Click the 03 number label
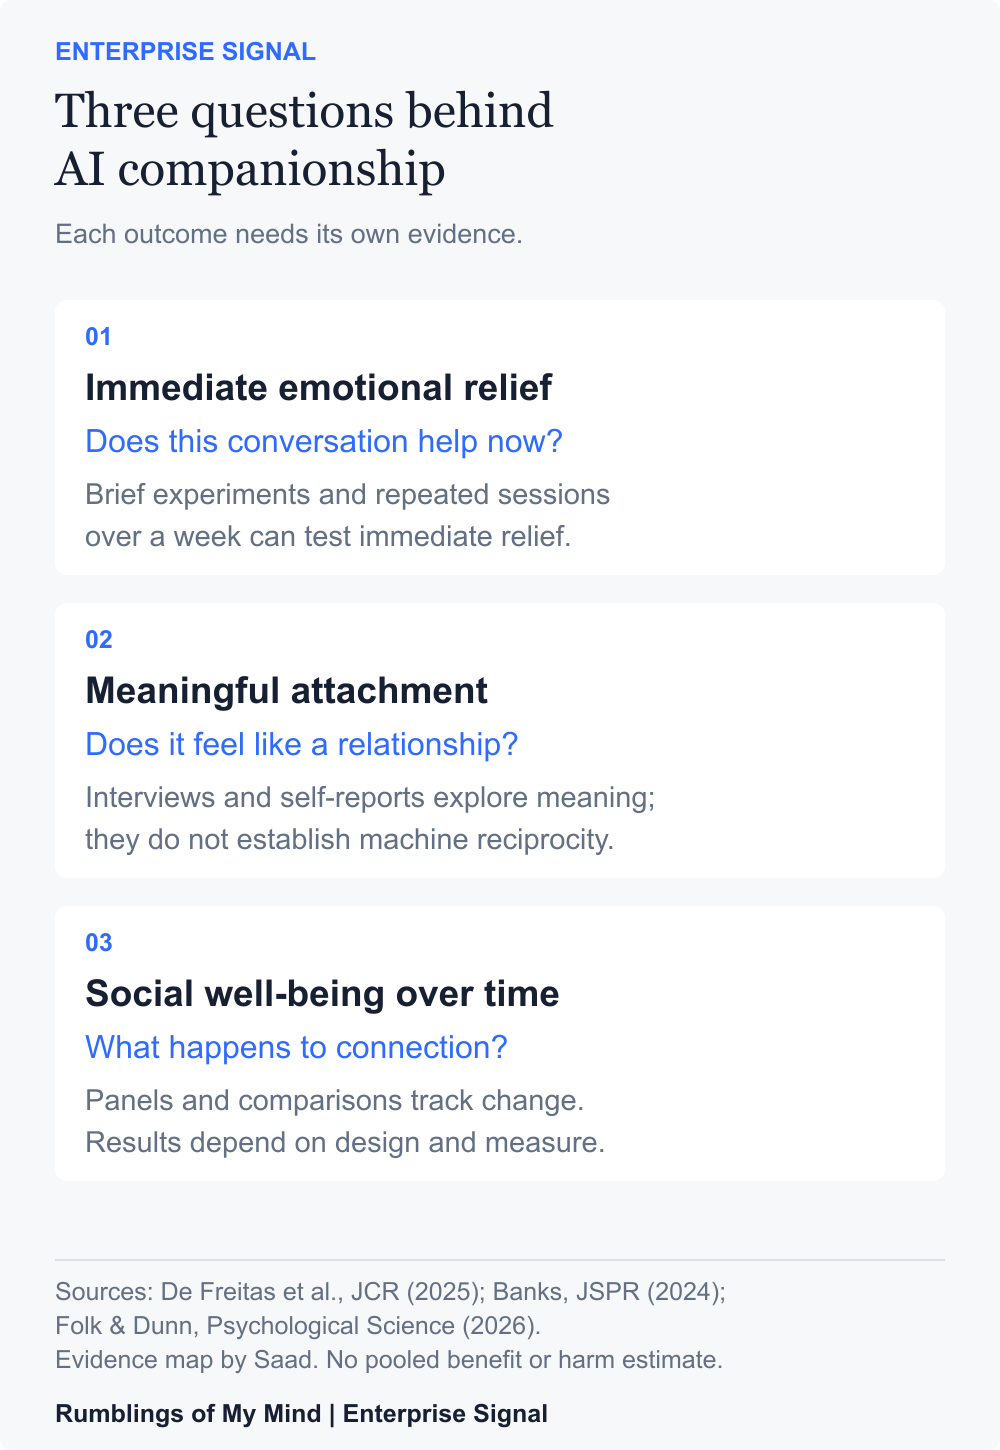This screenshot has width=1000, height=1450. pos(99,942)
